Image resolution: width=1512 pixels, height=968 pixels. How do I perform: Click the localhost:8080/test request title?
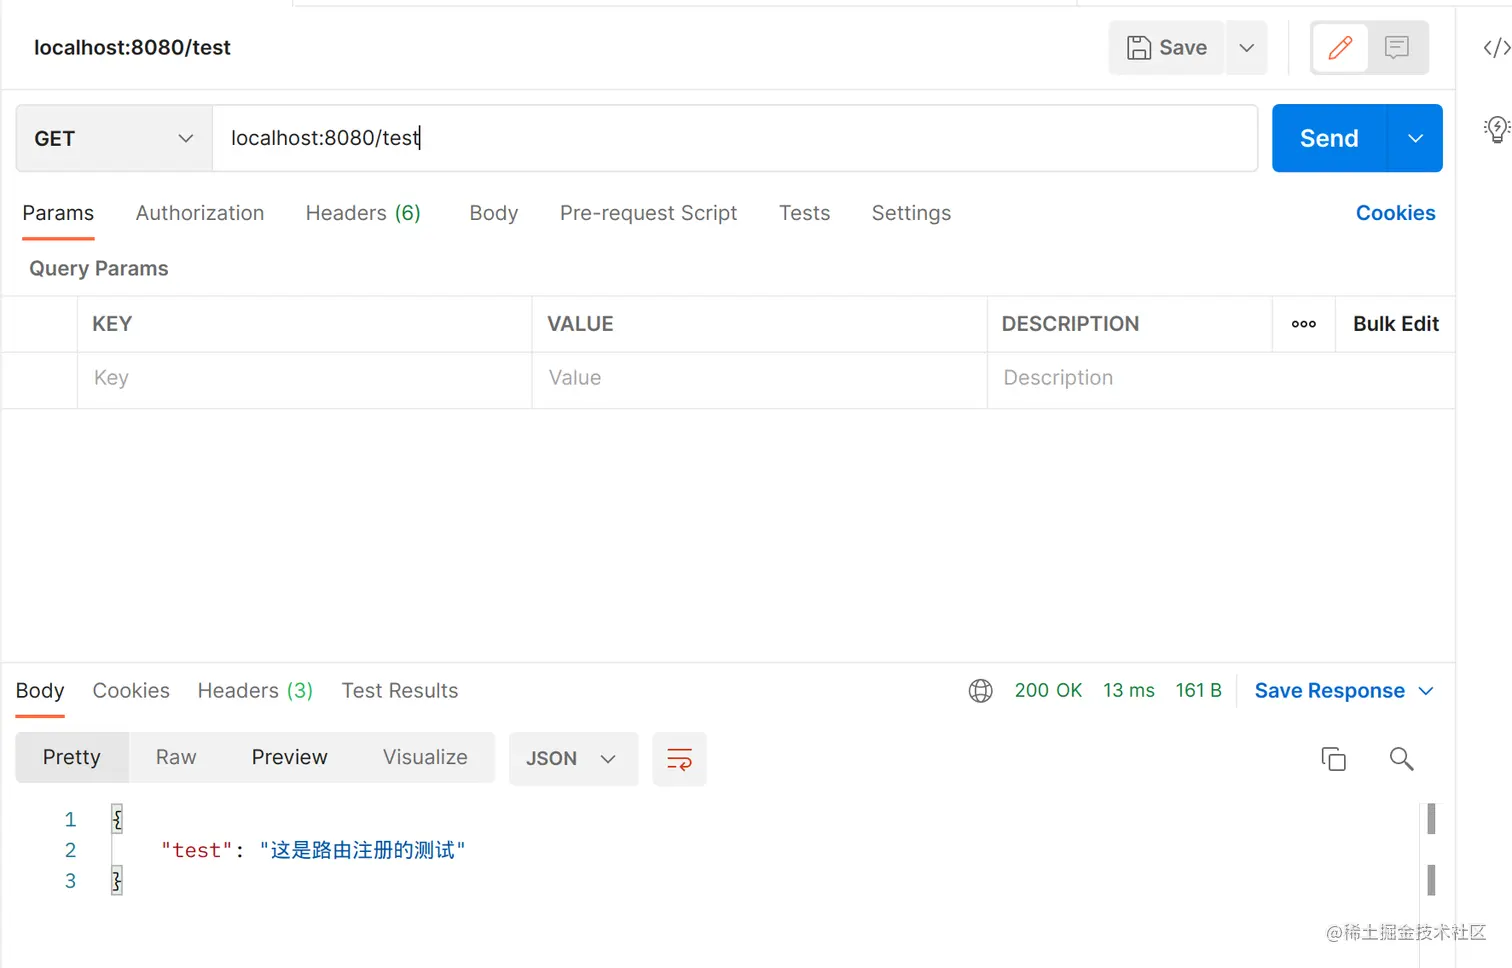(x=132, y=48)
